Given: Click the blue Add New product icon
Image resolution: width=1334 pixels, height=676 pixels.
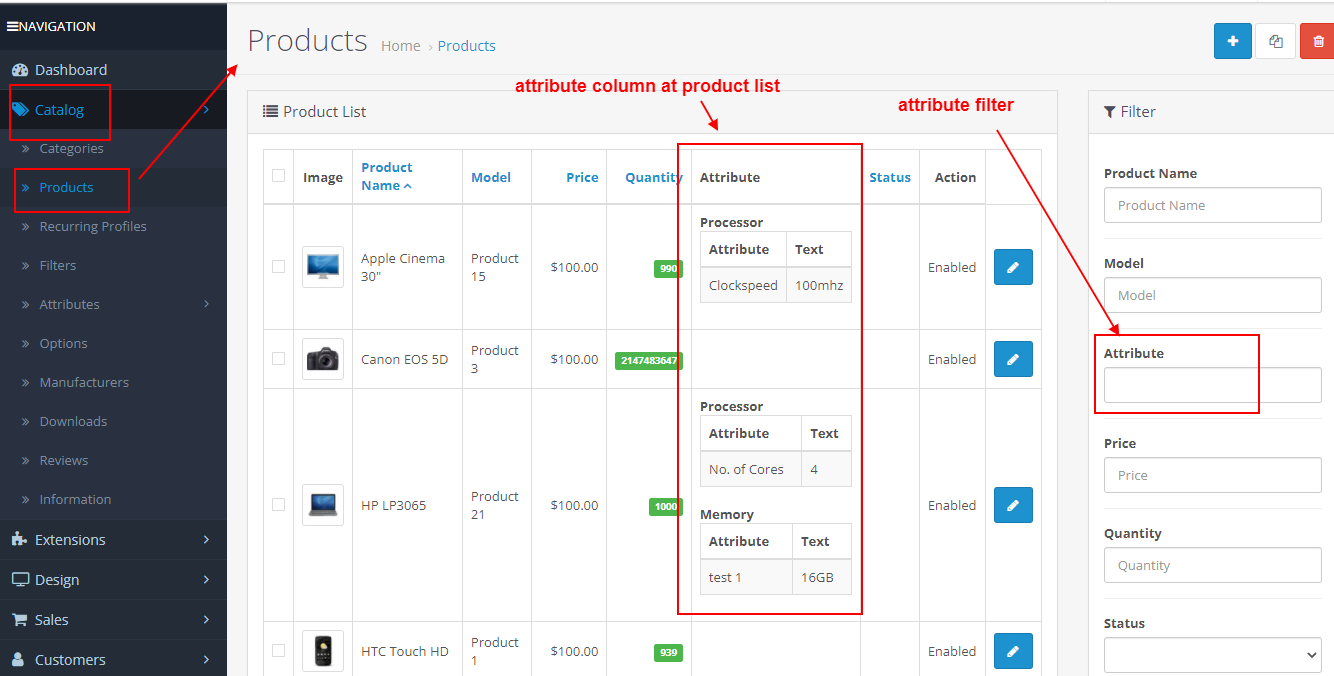Looking at the screenshot, I should tap(1232, 41).
